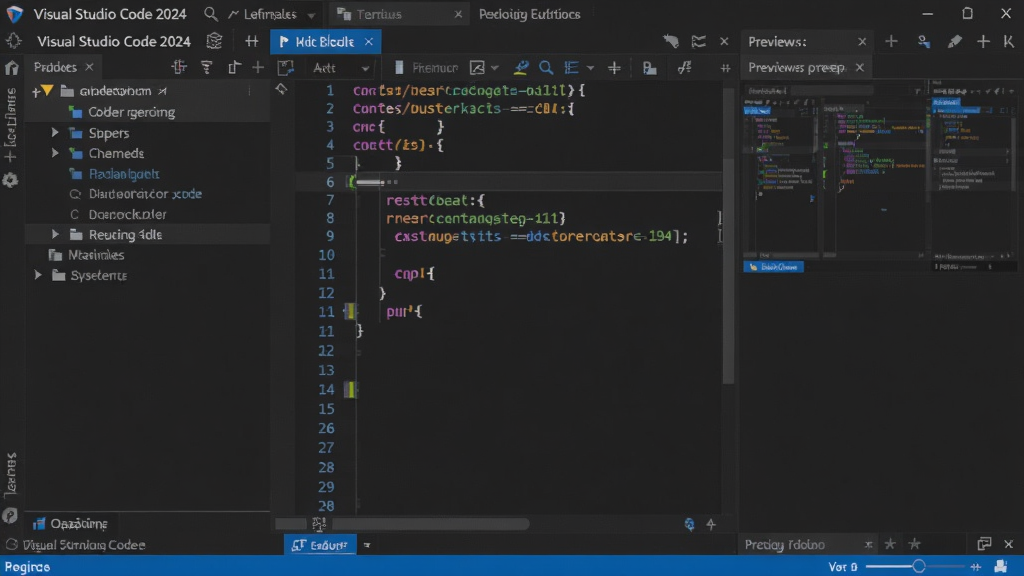Click the plus icon in editor toolbar
The width and height of the screenshot is (1024, 576).
coord(614,67)
